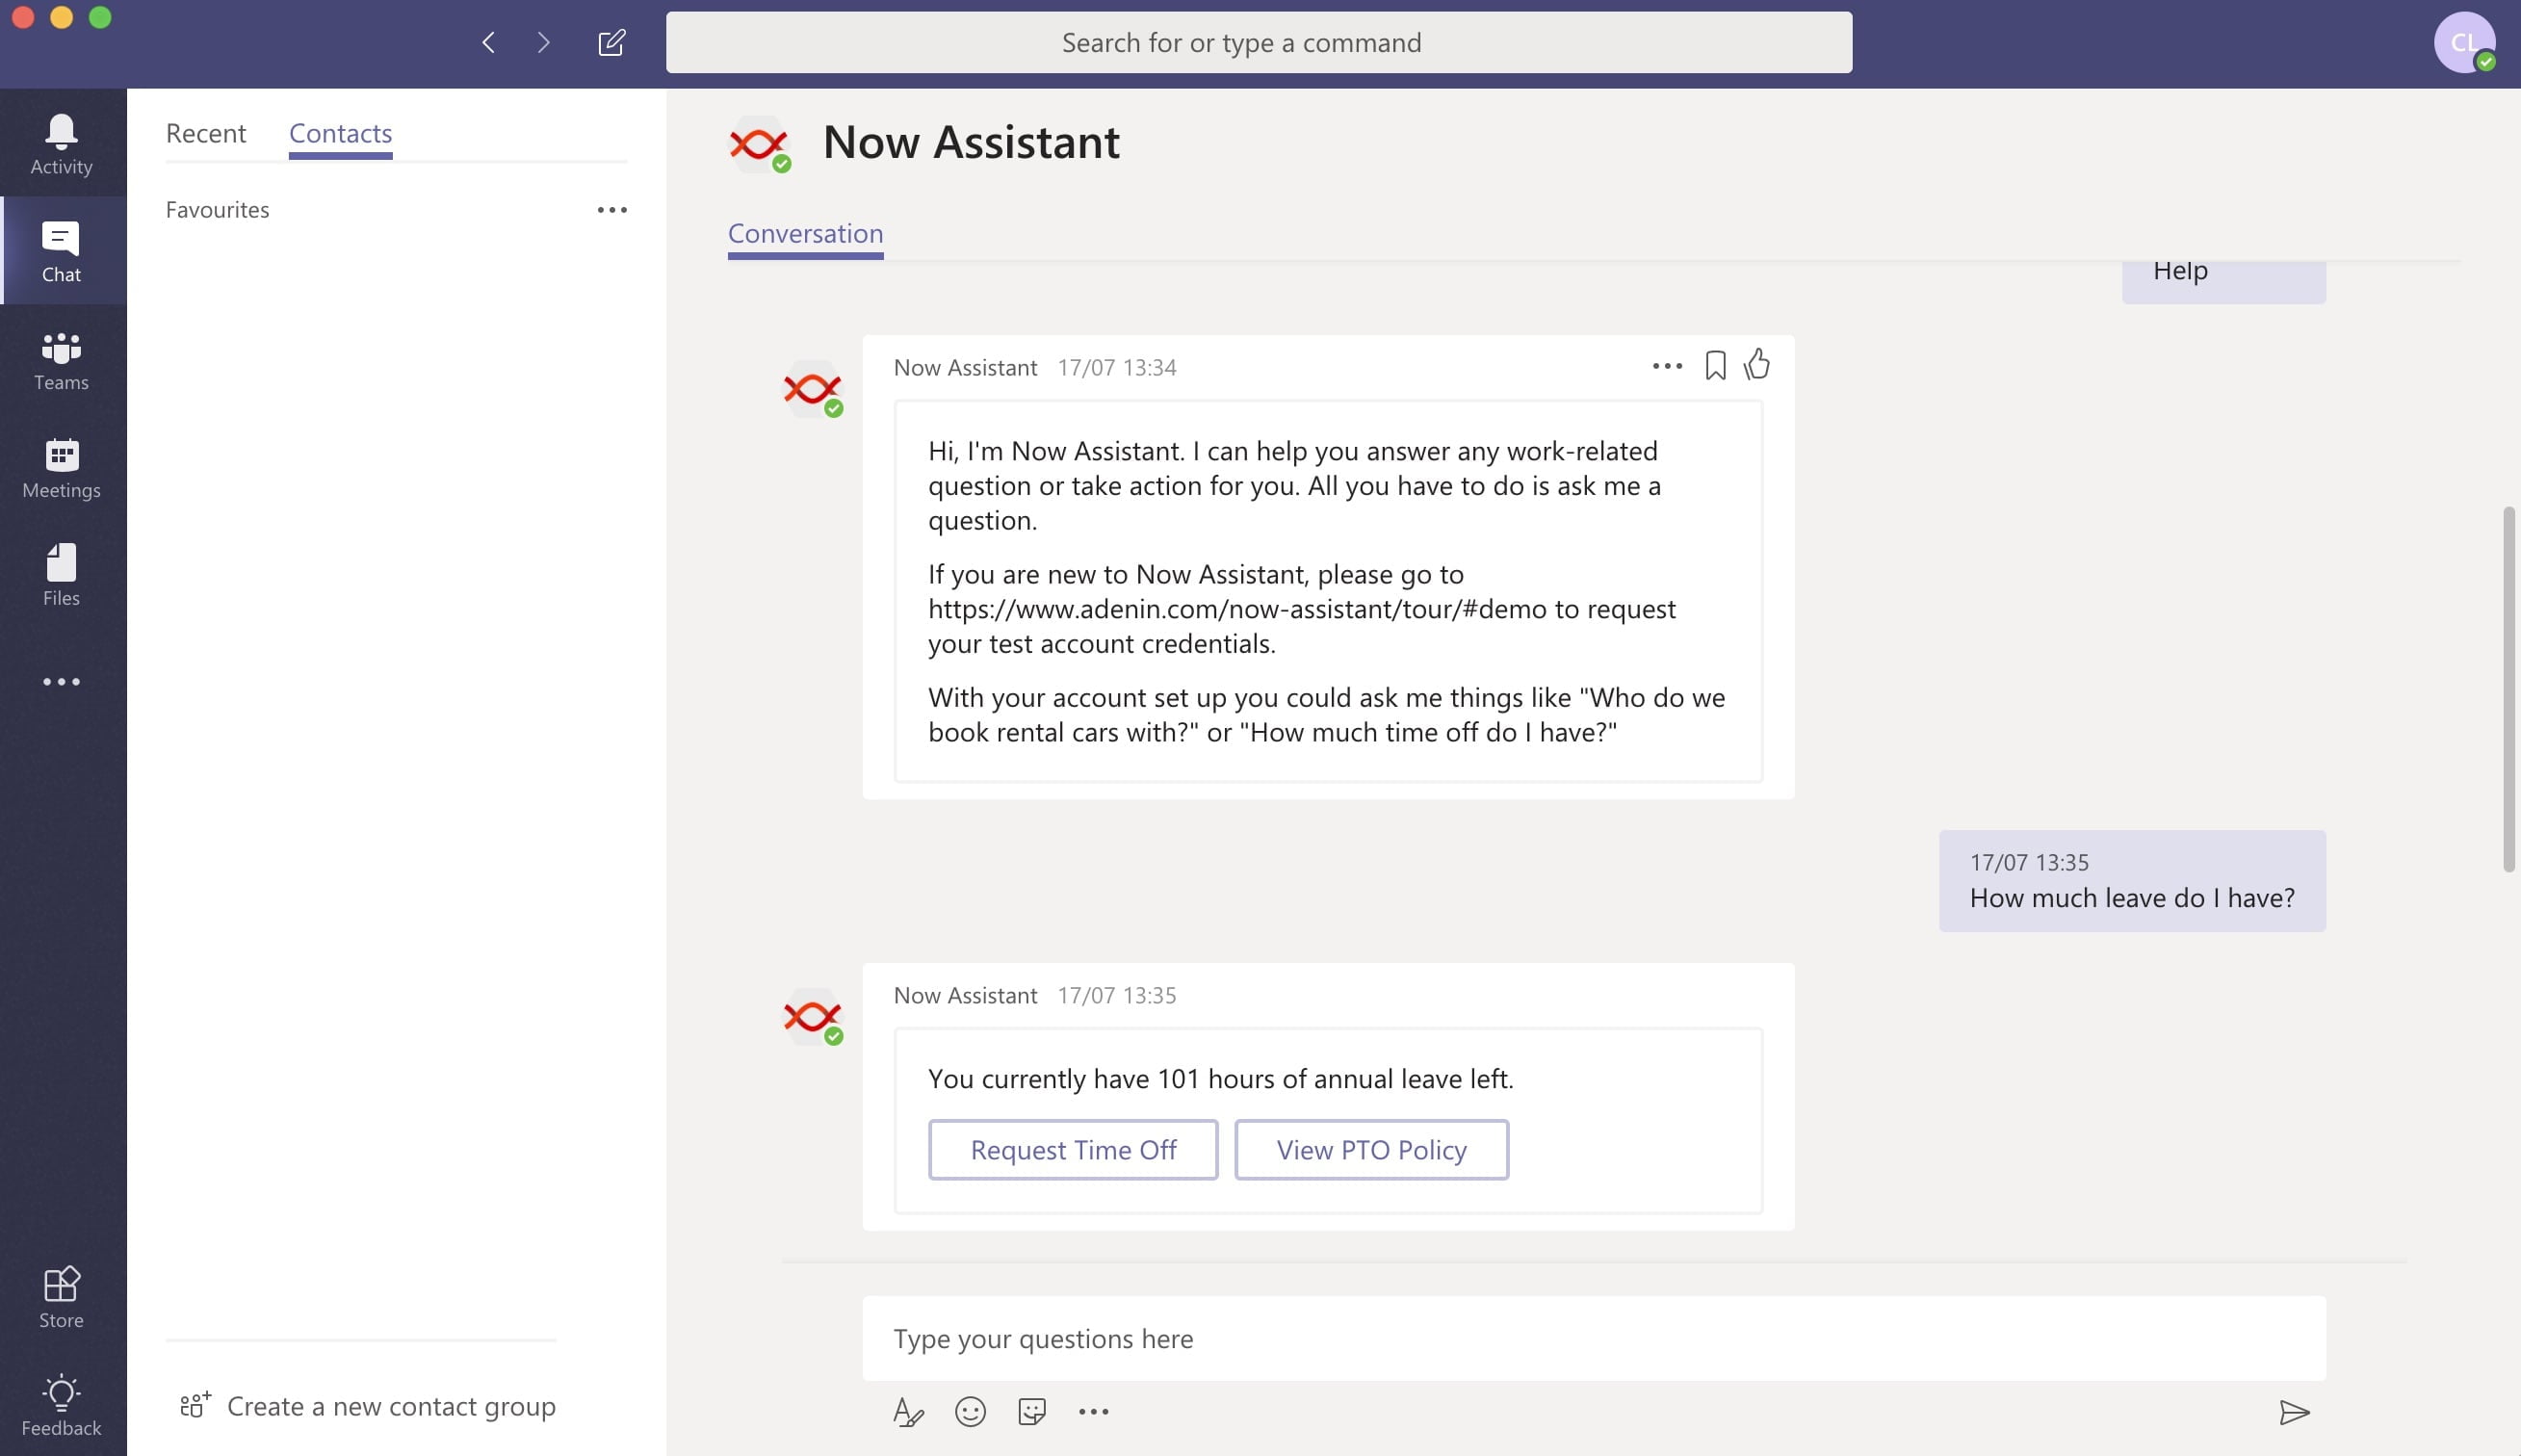The image size is (2521, 1456).
Task: Click the Now Assistant chat title
Action: pos(971,142)
